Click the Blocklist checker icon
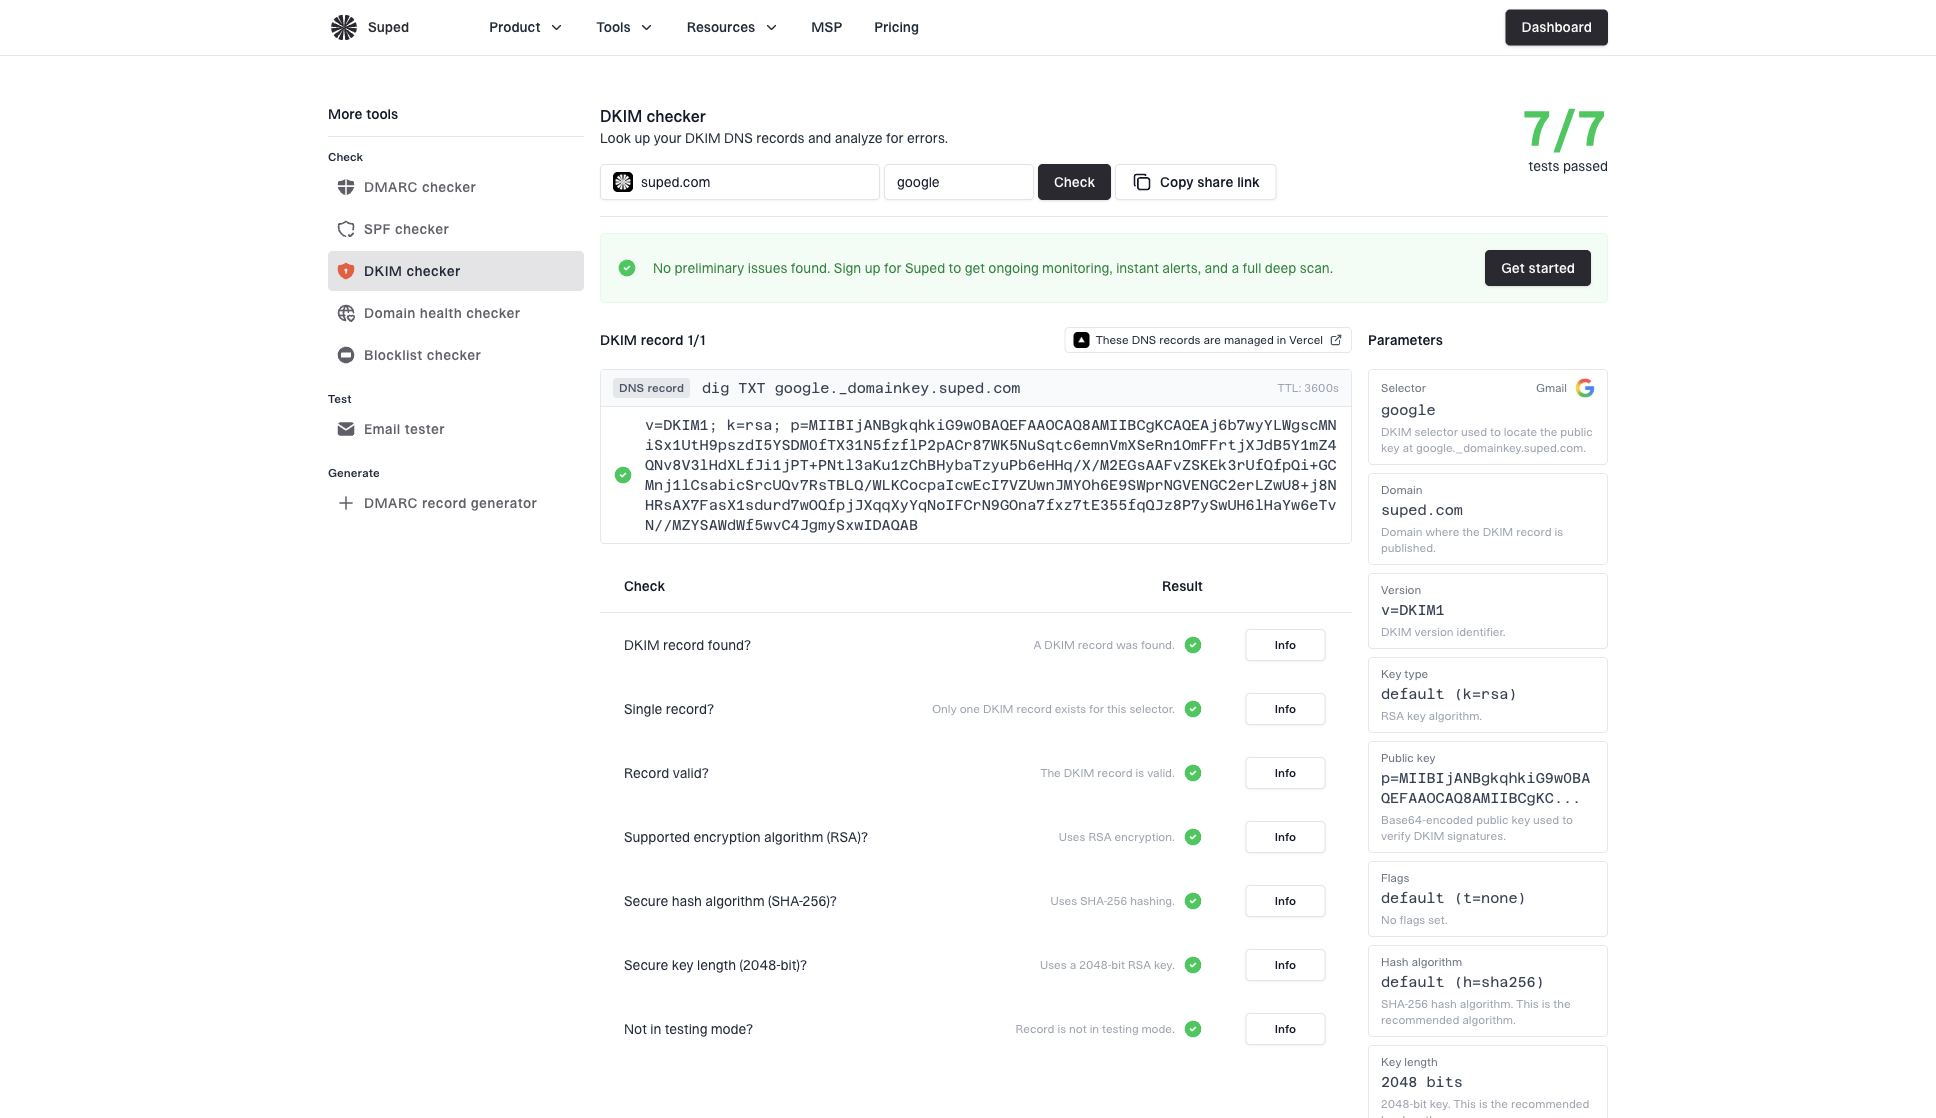Viewport: 1936px width, 1118px height. point(346,355)
